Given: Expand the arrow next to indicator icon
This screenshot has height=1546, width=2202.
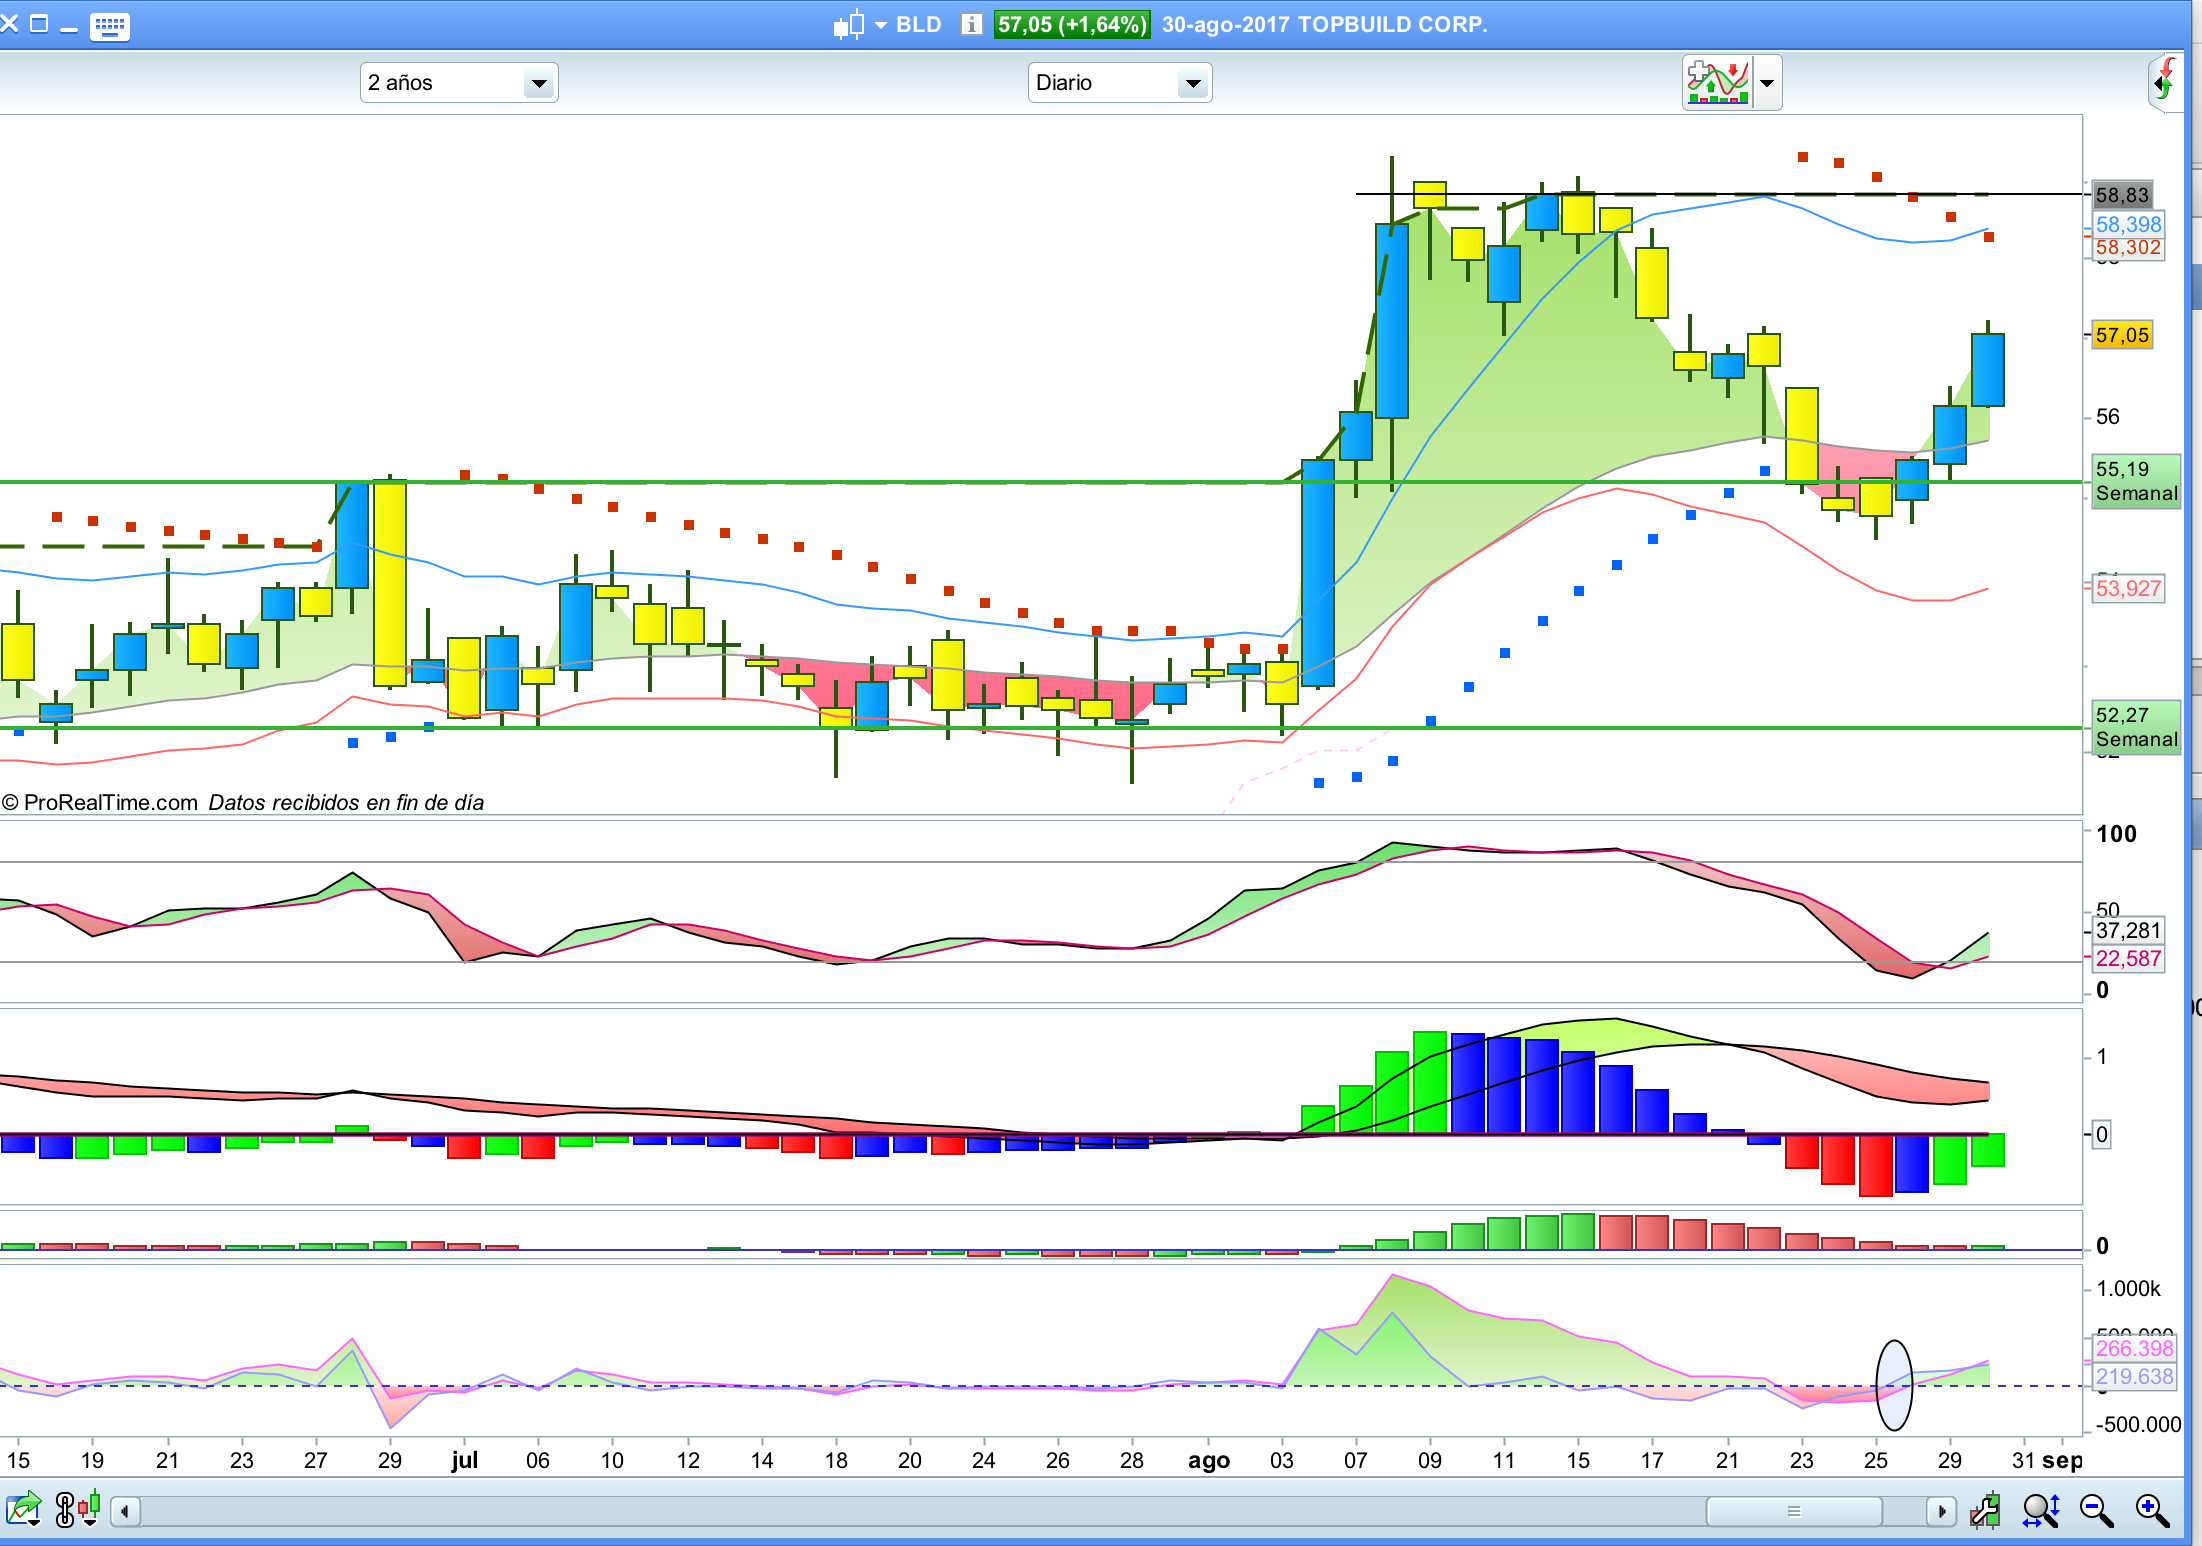Looking at the screenshot, I should click(1767, 83).
